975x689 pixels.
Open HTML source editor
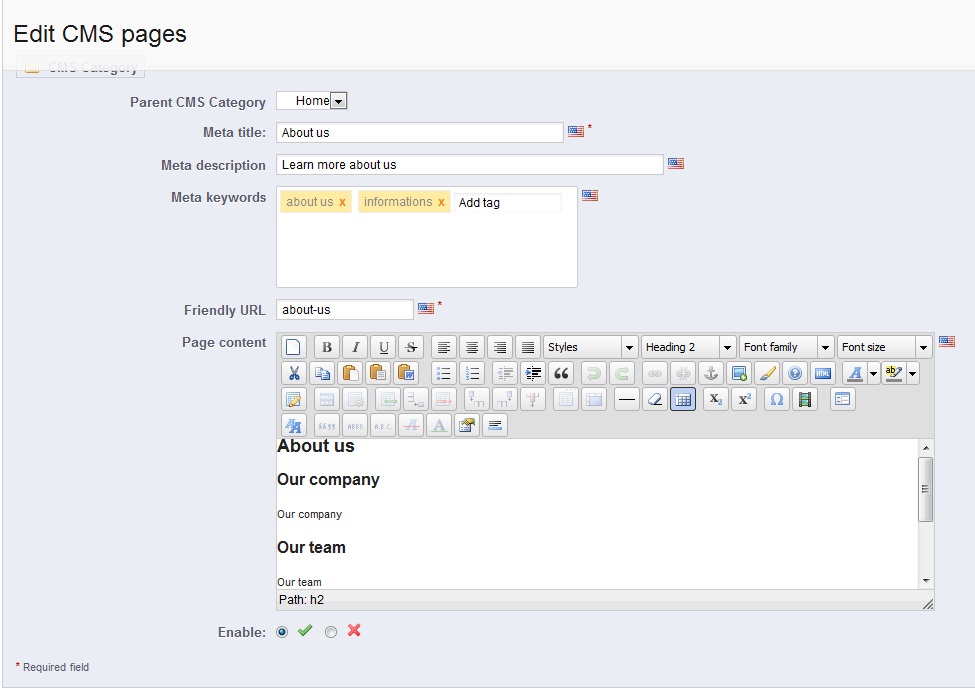[x=822, y=373]
